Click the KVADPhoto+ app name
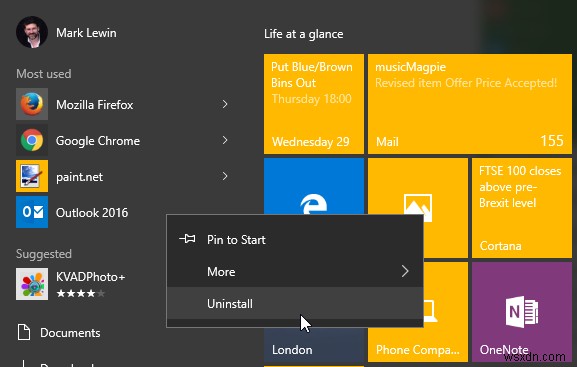 [x=91, y=277]
